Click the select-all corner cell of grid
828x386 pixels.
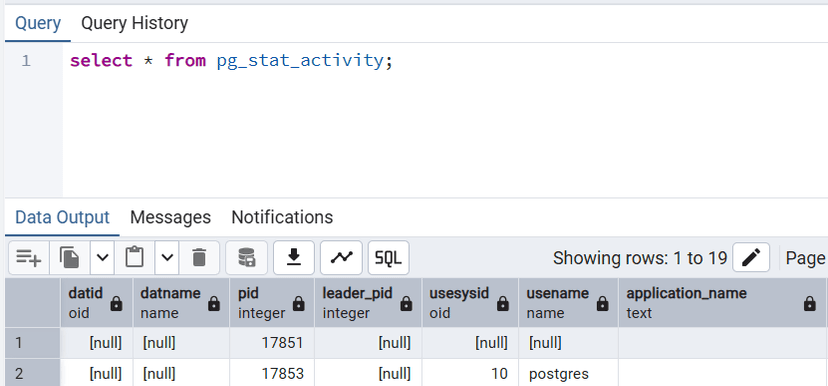click(x=33, y=303)
